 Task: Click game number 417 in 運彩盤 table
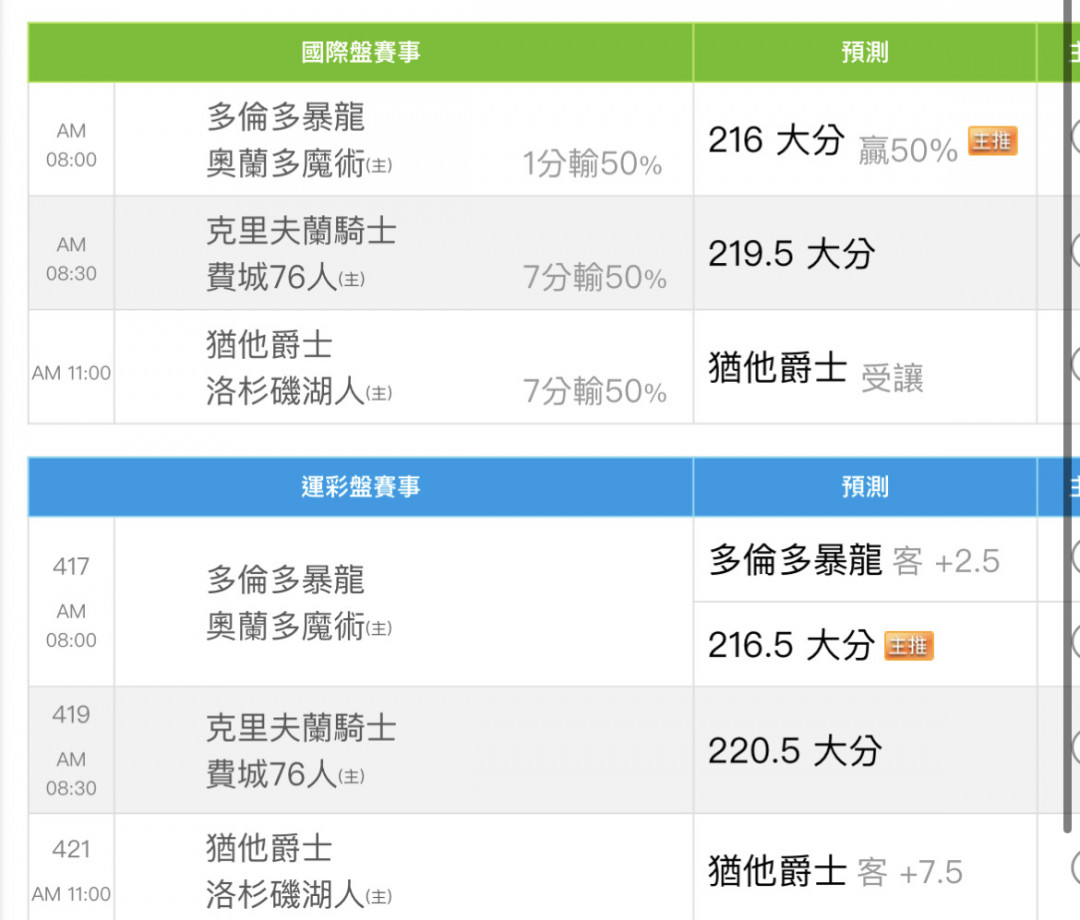(x=71, y=566)
